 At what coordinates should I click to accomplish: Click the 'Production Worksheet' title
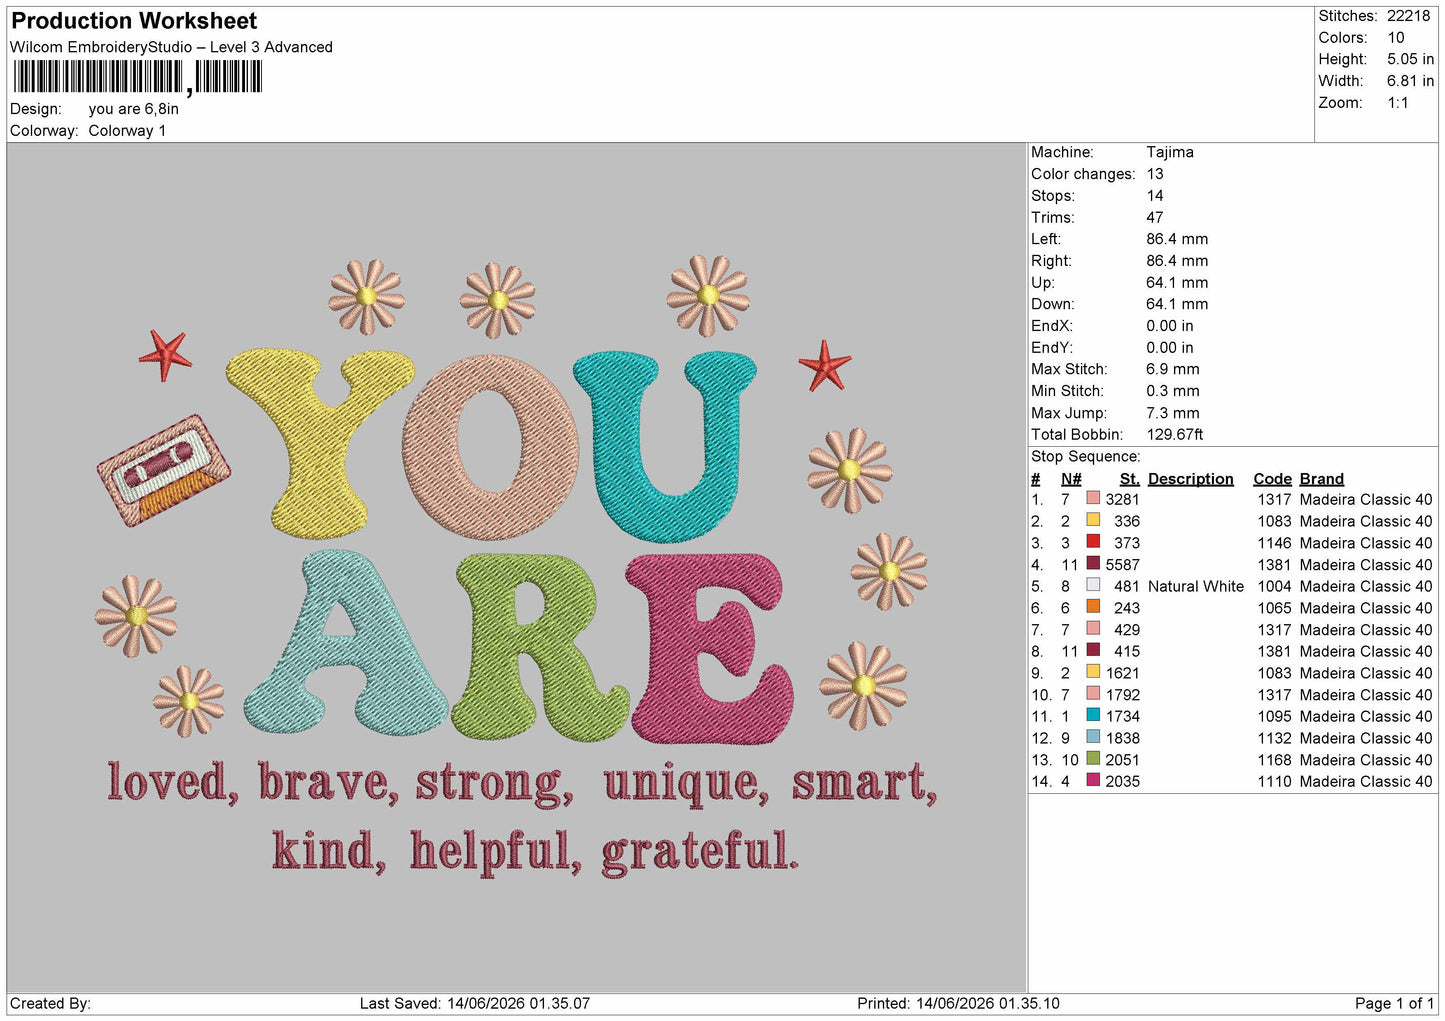click(134, 21)
